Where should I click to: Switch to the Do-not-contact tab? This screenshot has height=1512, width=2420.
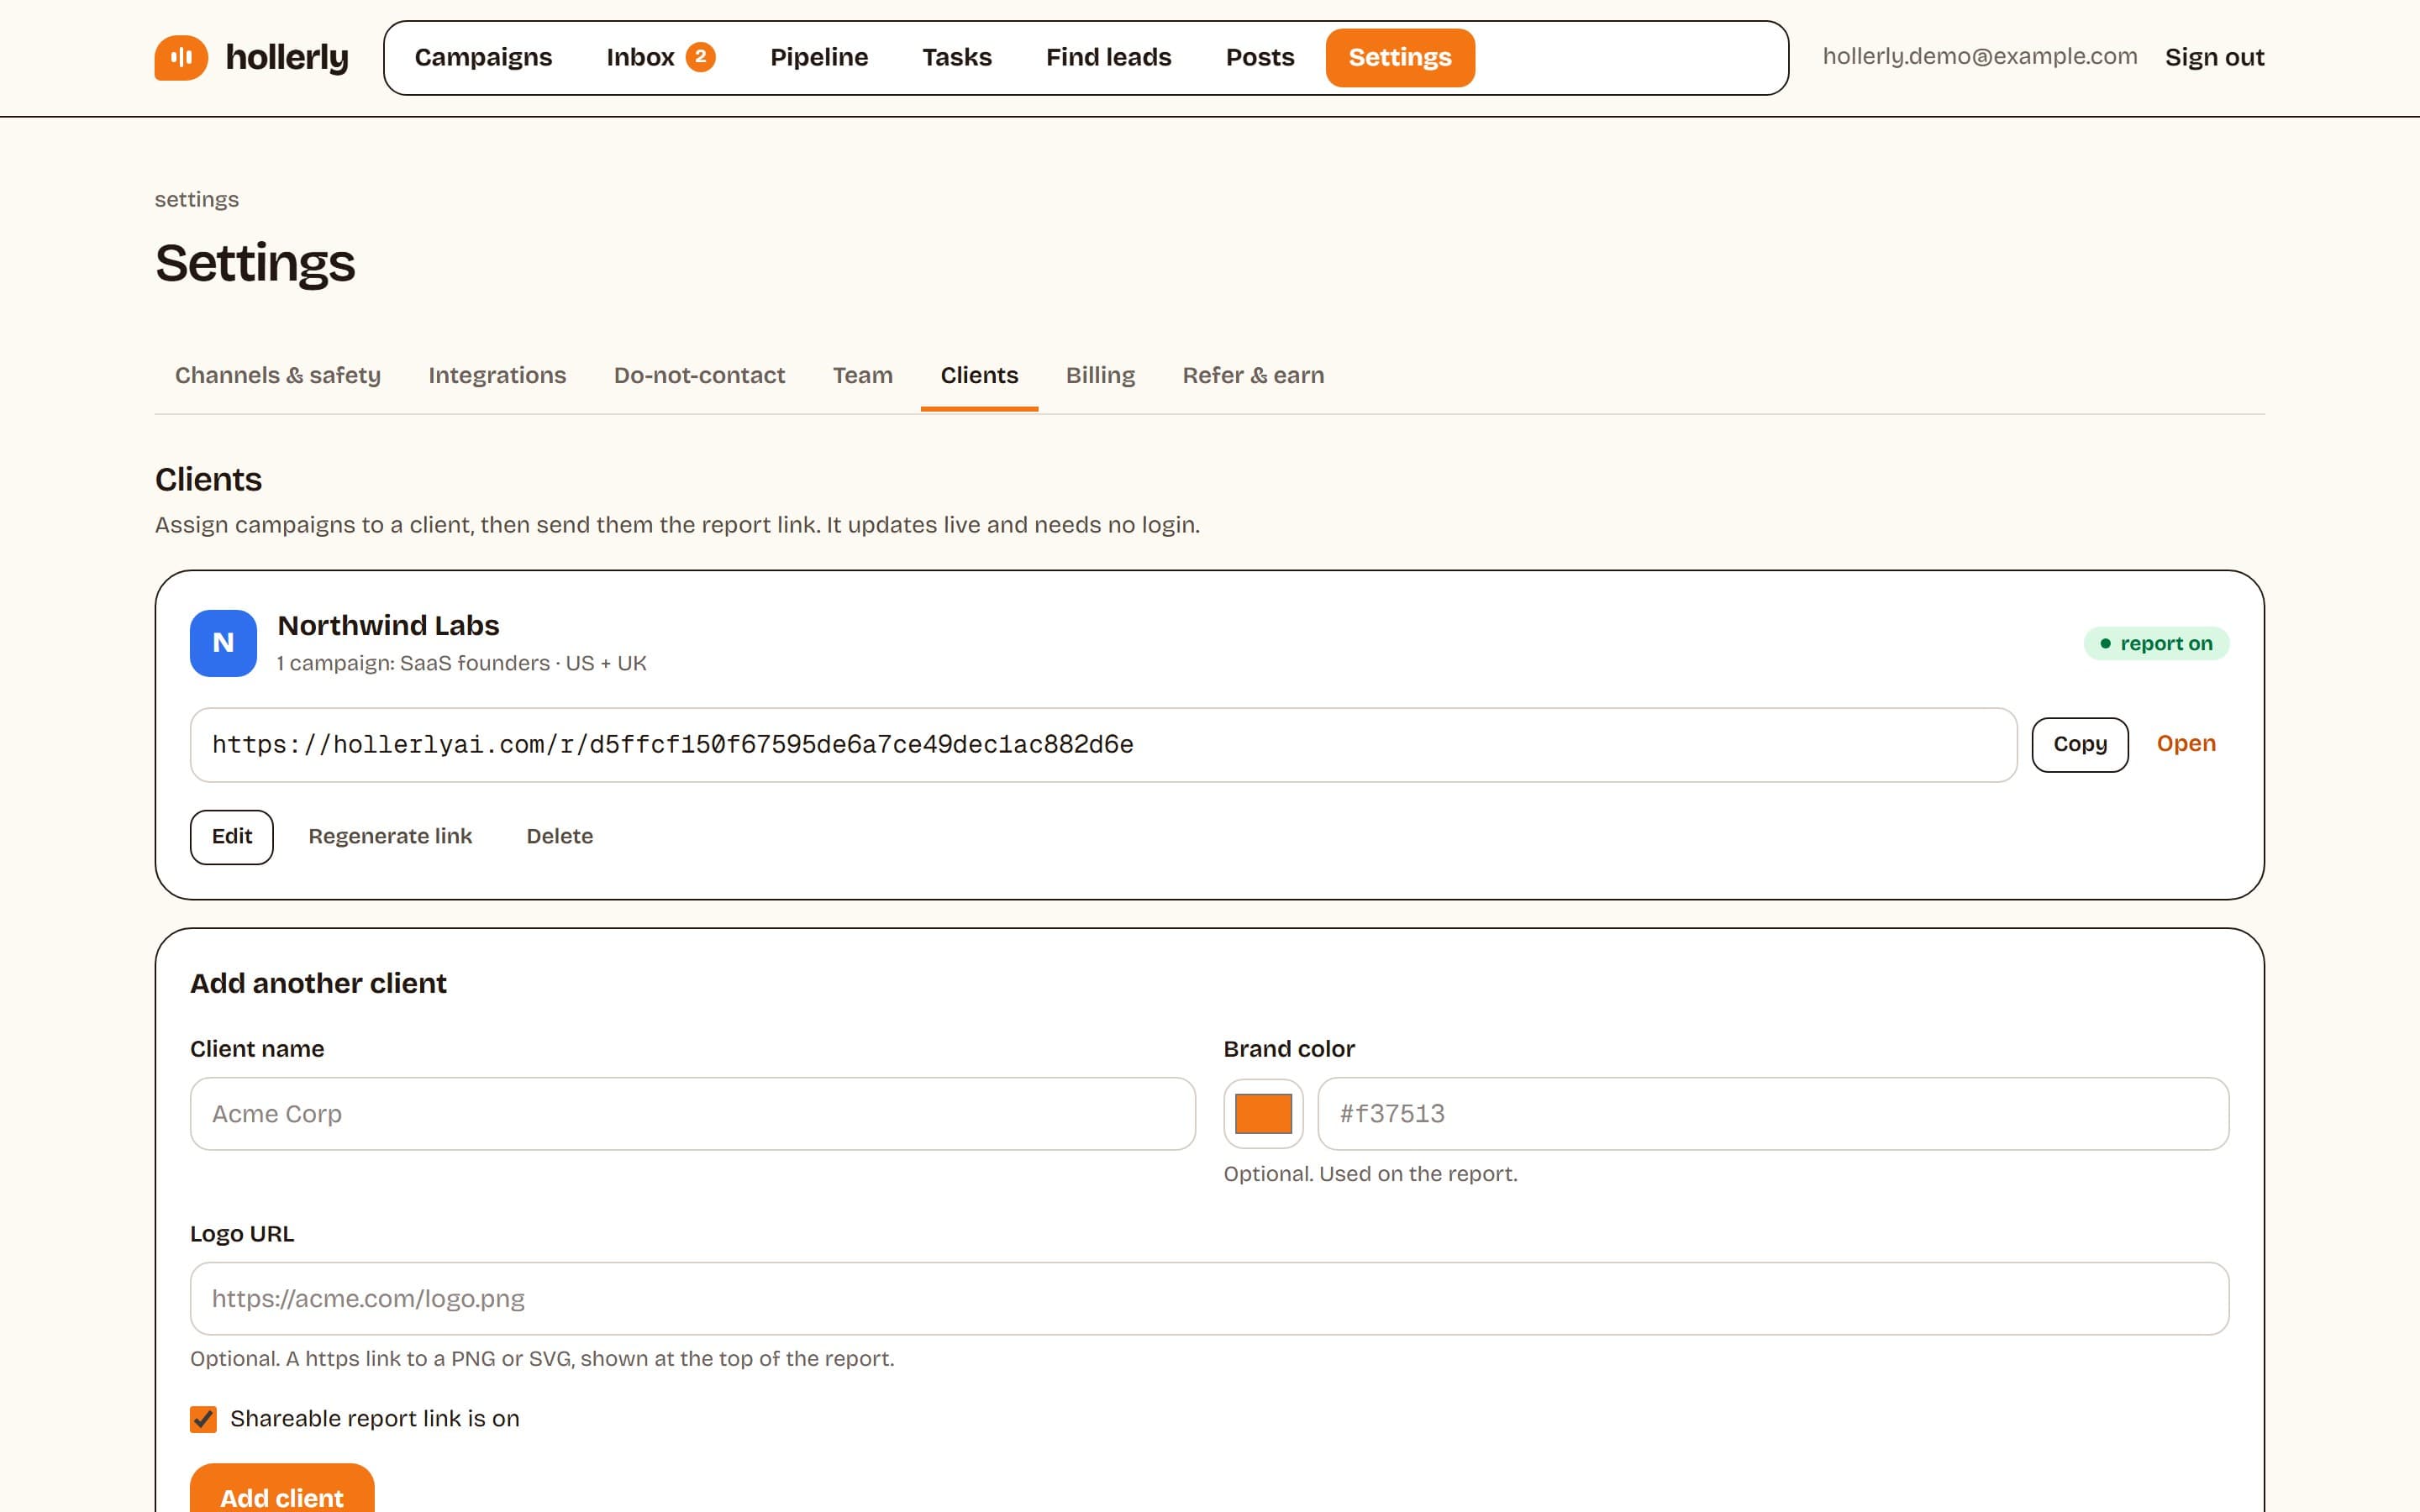[x=699, y=375]
